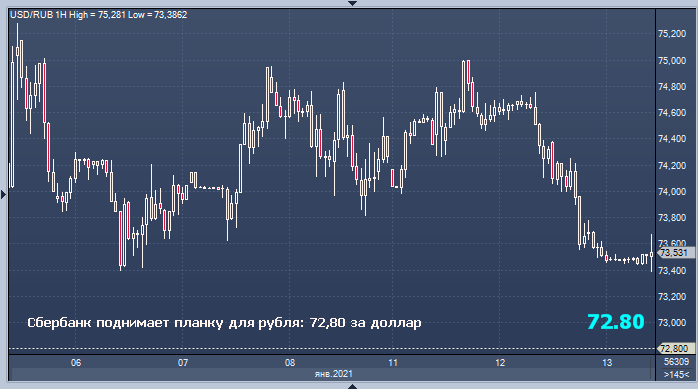Click the large cyan 72.80 value
This screenshot has width=698, height=389.
[616, 321]
